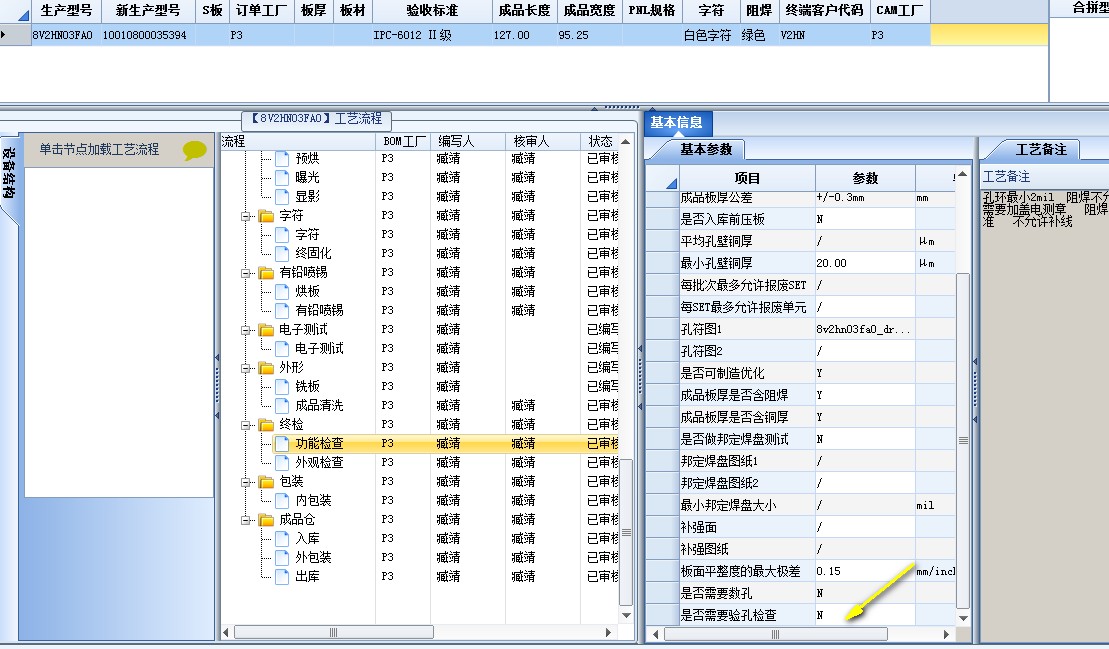Collapse the 有铅喷锡 tree node
The width and height of the screenshot is (1109, 649).
point(245,273)
